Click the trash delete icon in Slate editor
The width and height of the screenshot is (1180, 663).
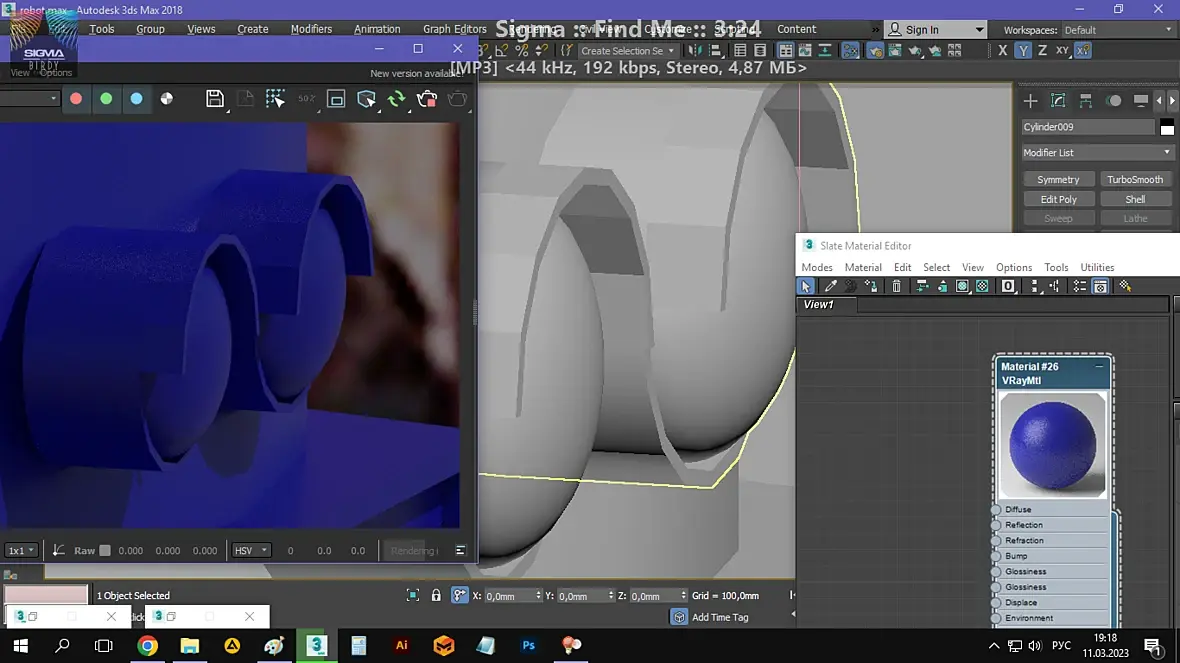[x=896, y=286]
